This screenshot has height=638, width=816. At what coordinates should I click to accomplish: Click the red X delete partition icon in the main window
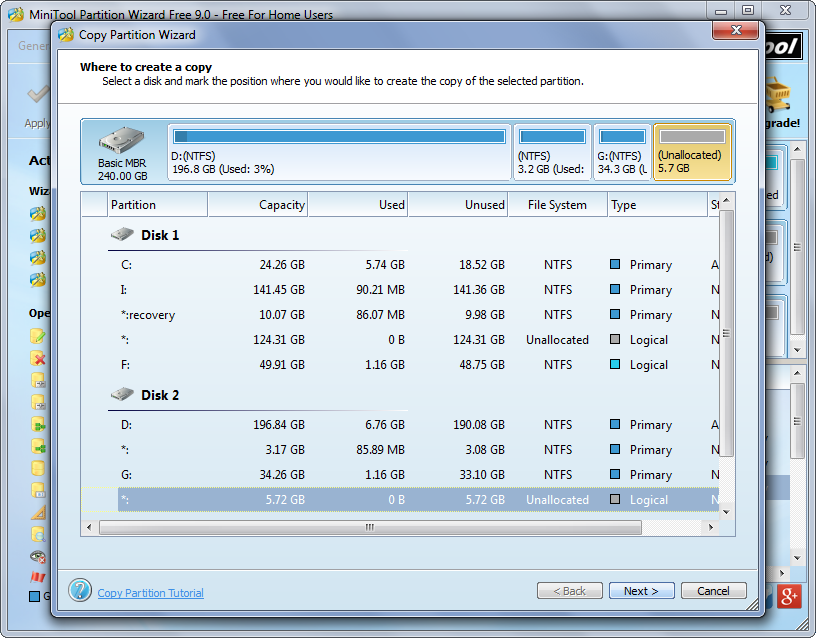pyautogui.click(x=37, y=358)
